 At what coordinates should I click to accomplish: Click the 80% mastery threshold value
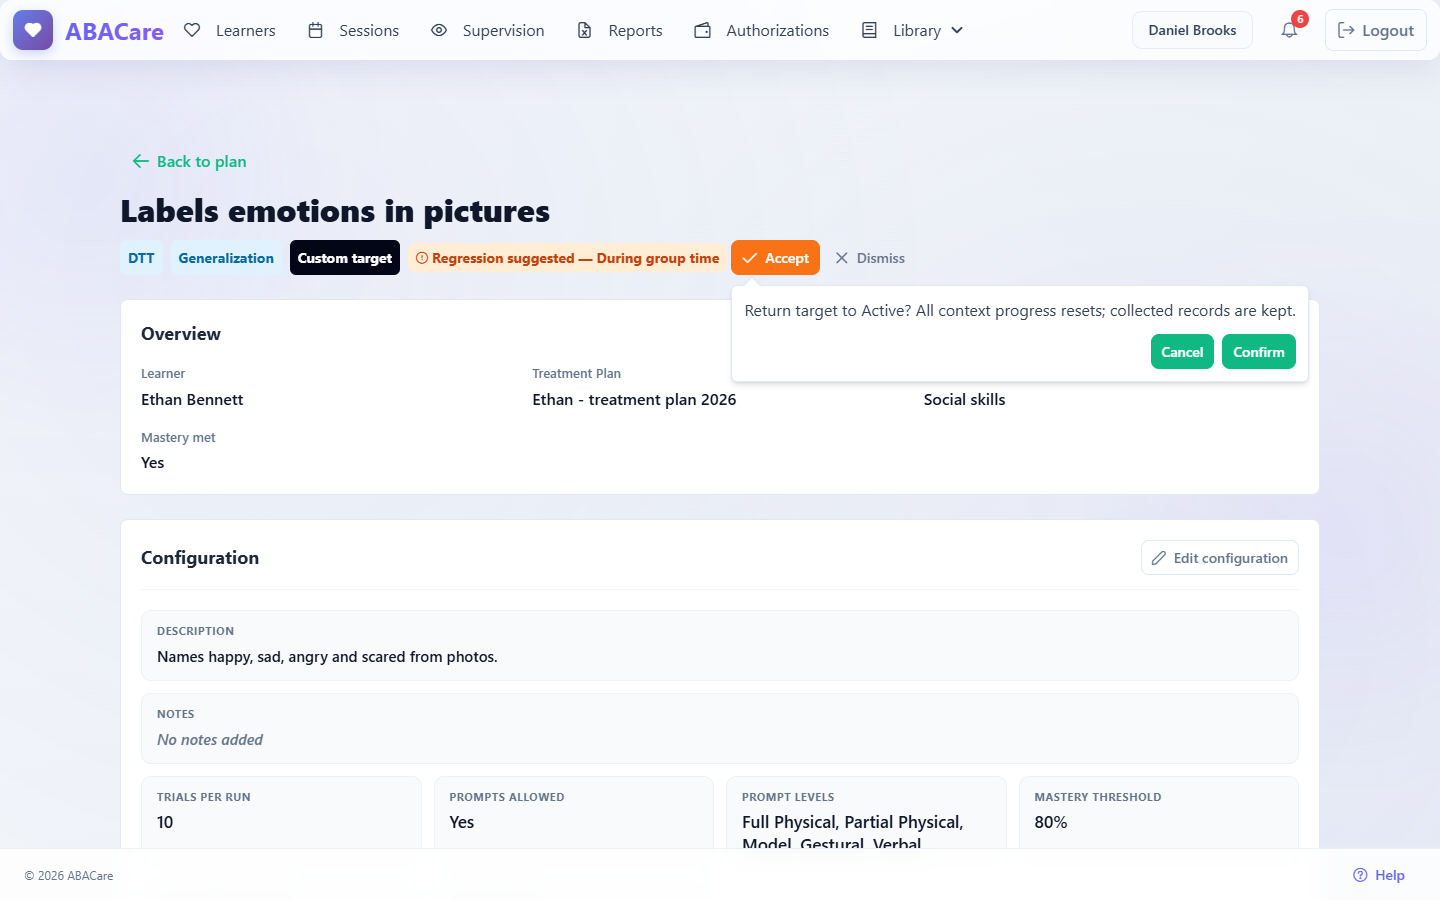pyautogui.click(x=1051, y=822)
